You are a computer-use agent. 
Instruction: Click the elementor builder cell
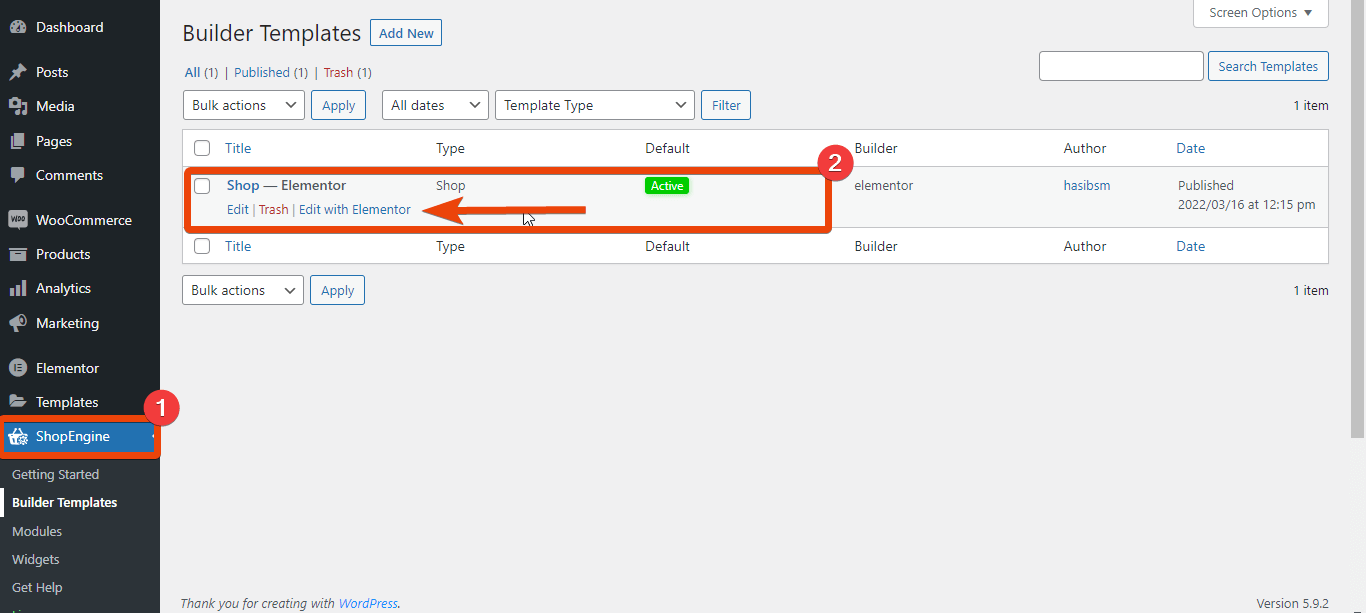[884, 185]
